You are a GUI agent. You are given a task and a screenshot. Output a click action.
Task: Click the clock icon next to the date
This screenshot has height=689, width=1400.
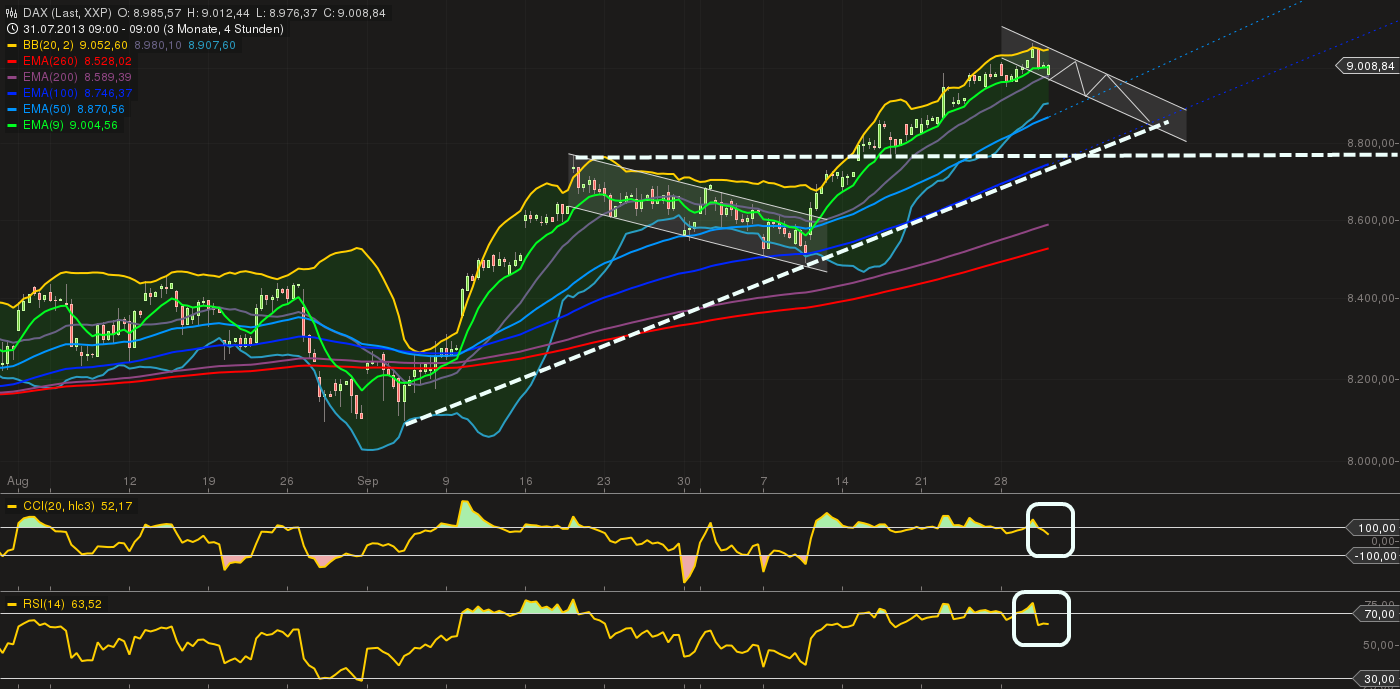[x=10, y=30]
